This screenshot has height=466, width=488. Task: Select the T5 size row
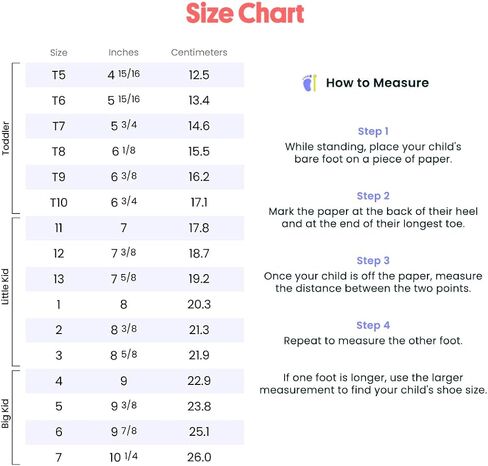(x=135, y=75)
